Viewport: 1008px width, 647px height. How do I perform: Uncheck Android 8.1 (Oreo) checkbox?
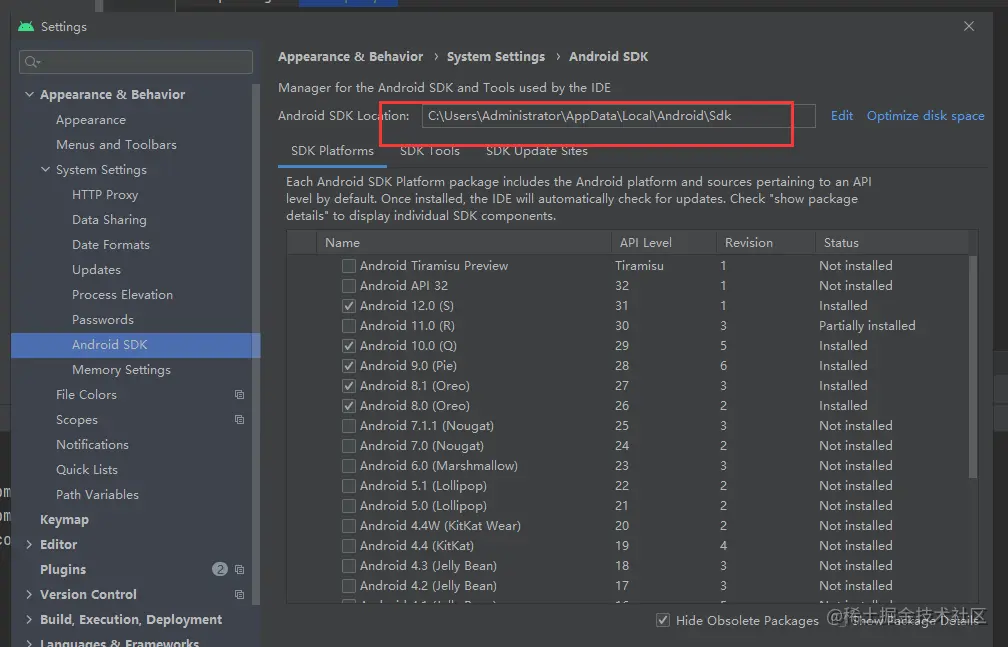click(x=348, y=386)
